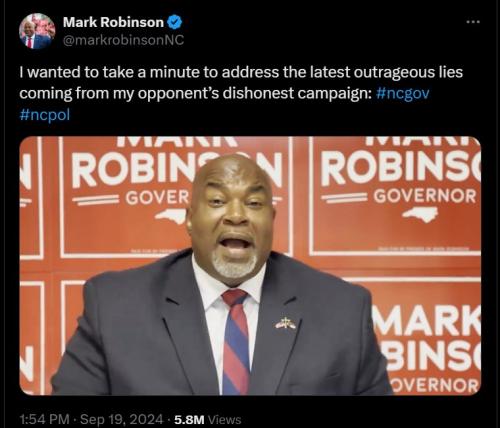Click the Views label beside 5.8M

[224, 420]
